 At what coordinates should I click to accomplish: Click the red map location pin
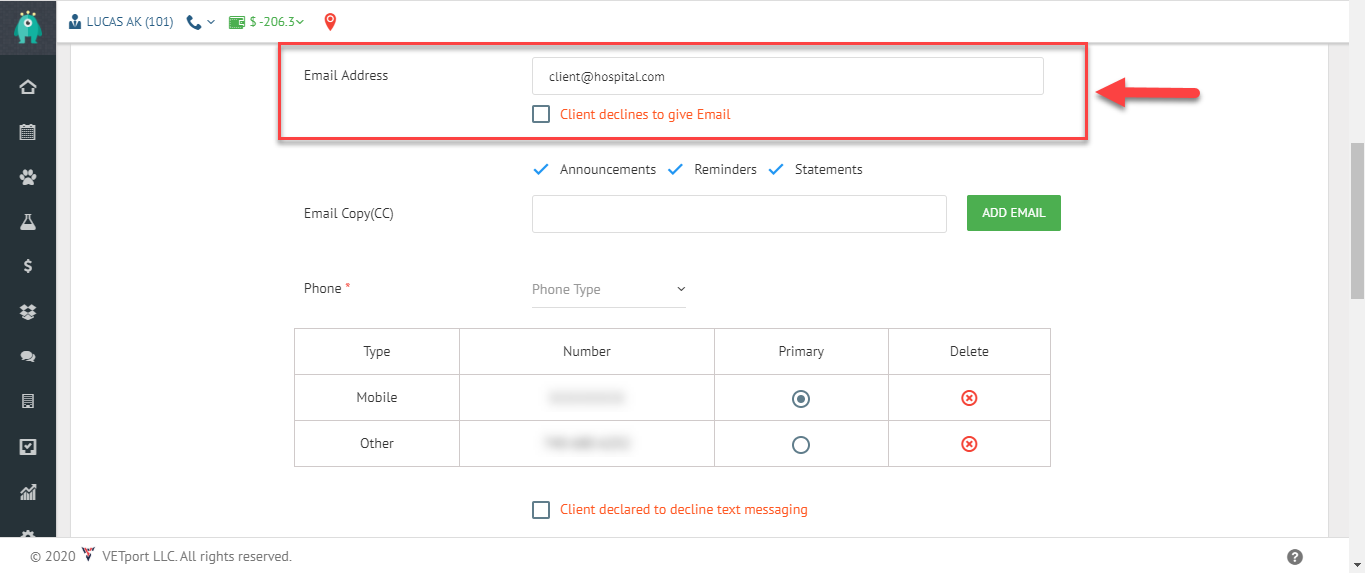330,21
